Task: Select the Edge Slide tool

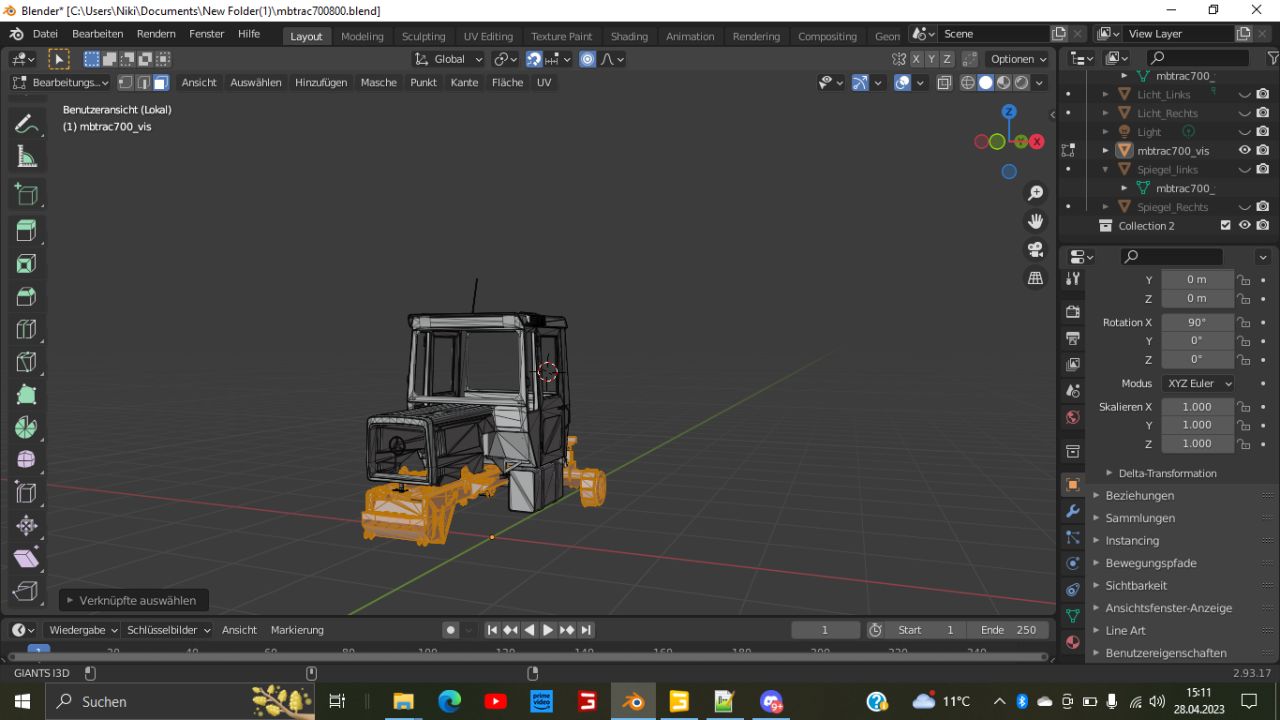Action: pos(27,493)
